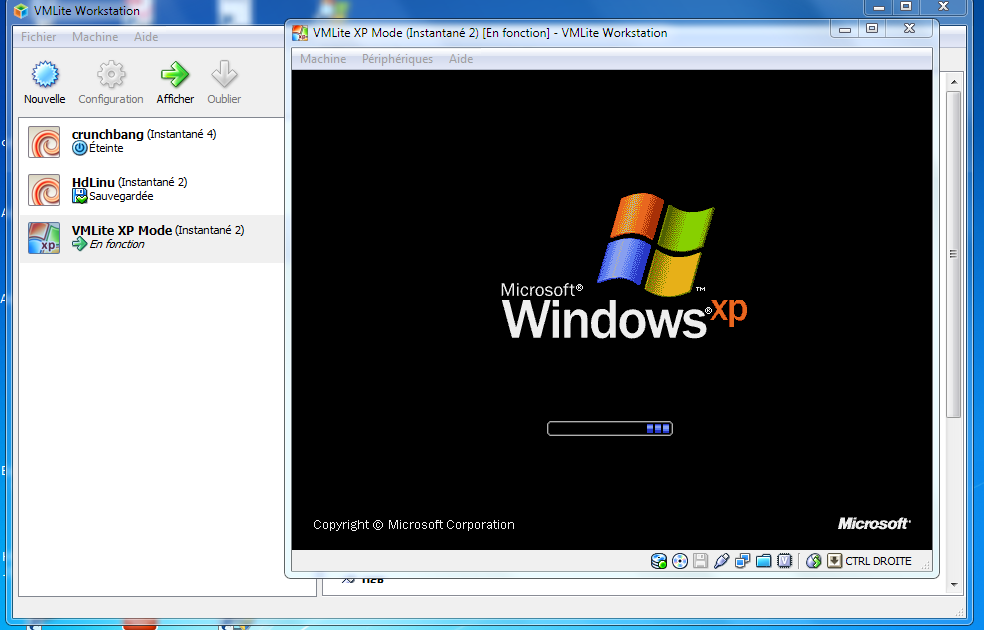Click the Nouvelle toolbar button
984x630 pixels.
44,82
